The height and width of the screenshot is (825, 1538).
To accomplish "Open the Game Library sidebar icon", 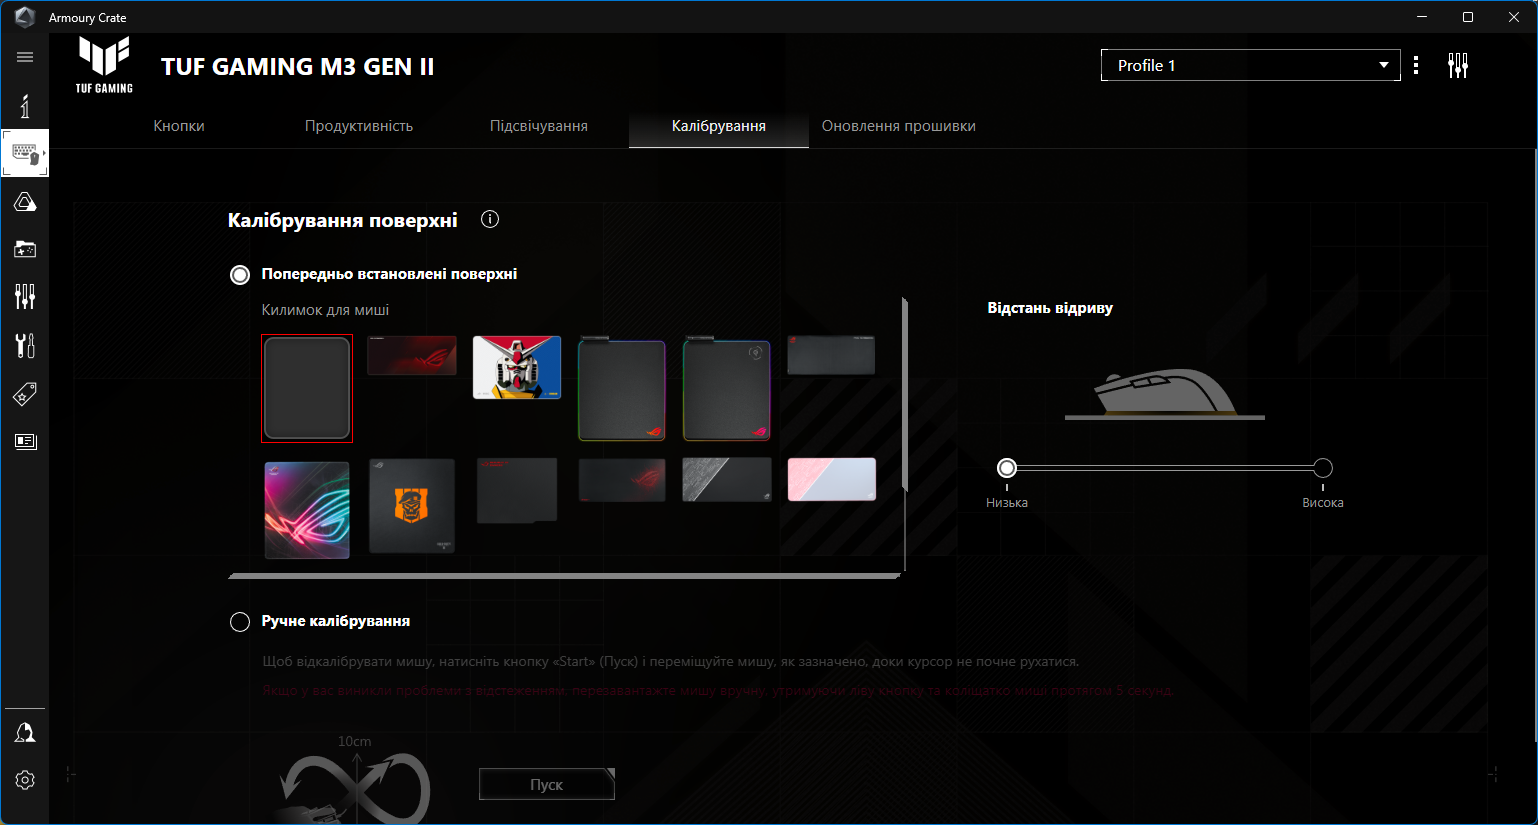I will pos(25,249).
